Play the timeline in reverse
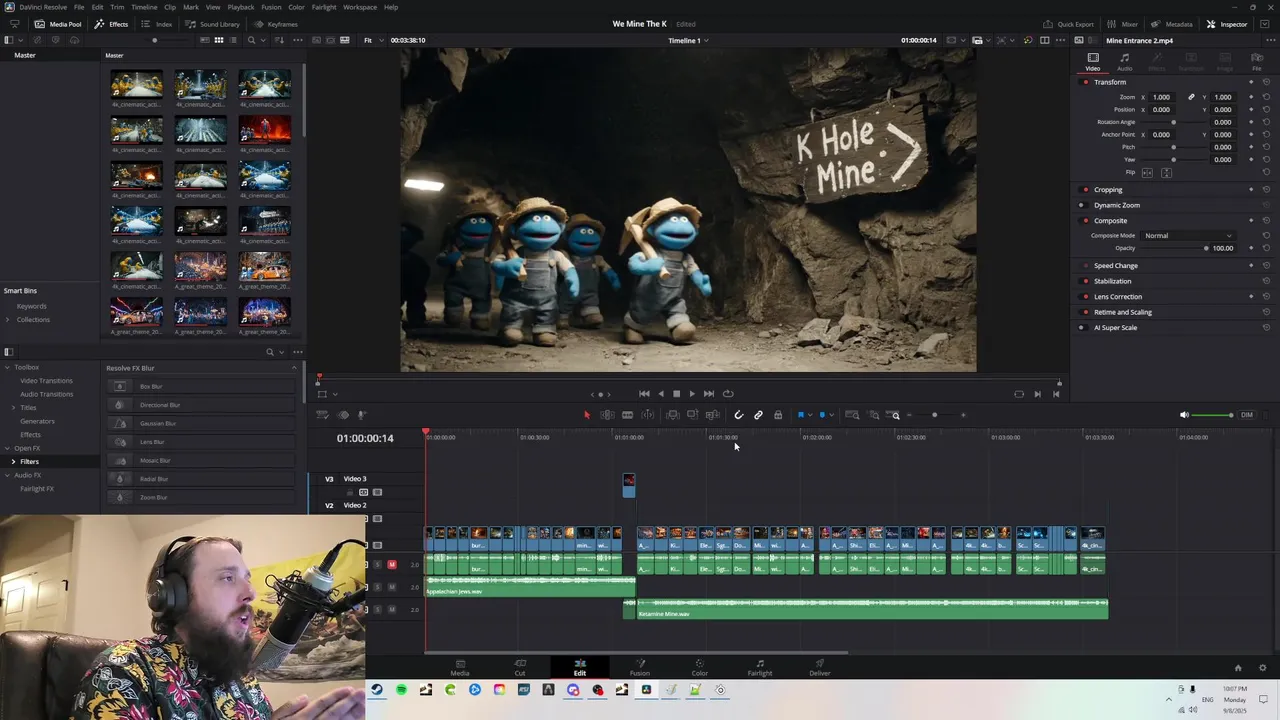 pyautogui.click(x=660, y=394)
